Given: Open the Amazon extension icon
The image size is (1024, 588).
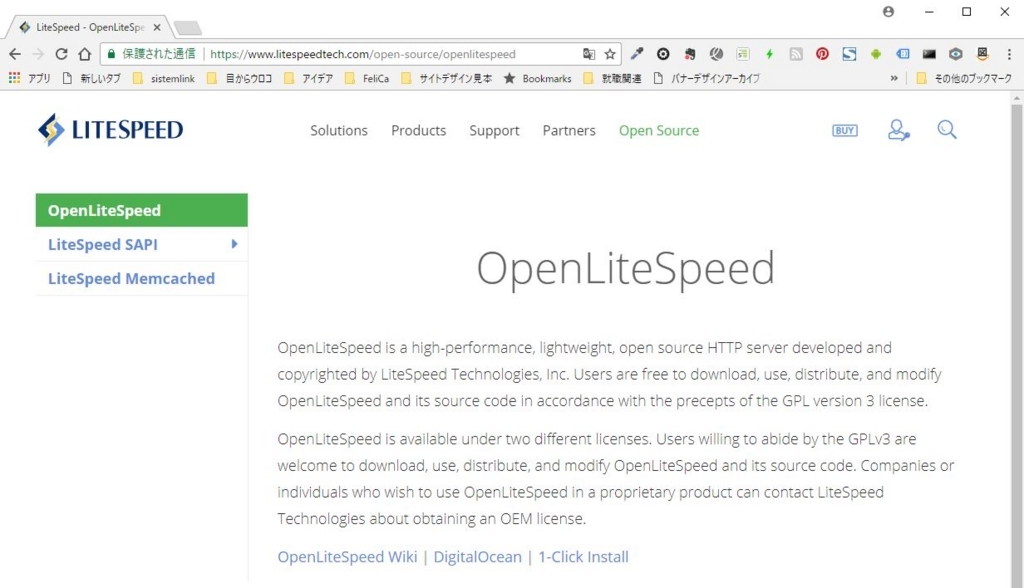Looking at the screenshot, I should [982, 54].
